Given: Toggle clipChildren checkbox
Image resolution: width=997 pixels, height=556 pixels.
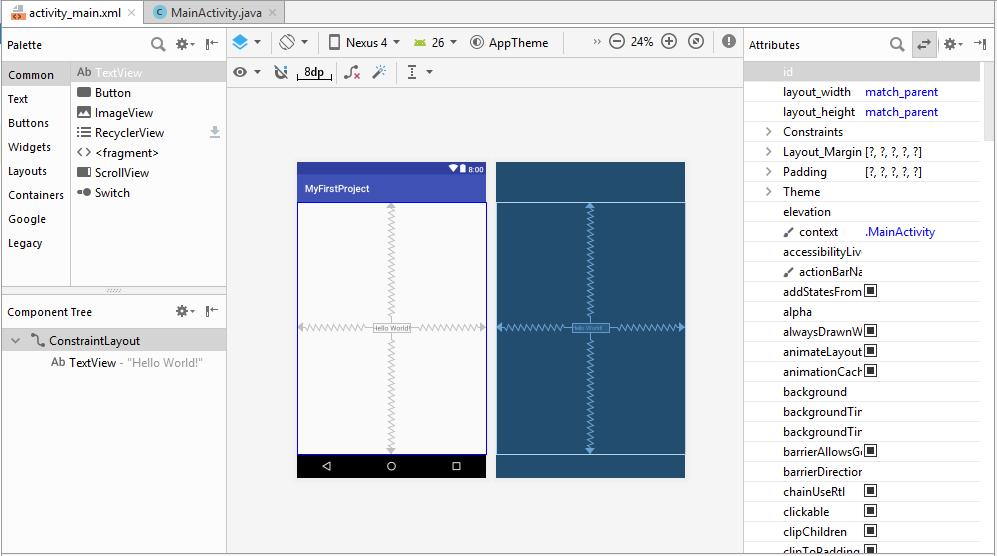Looking at the screenshot, I should tap(870, 531).
